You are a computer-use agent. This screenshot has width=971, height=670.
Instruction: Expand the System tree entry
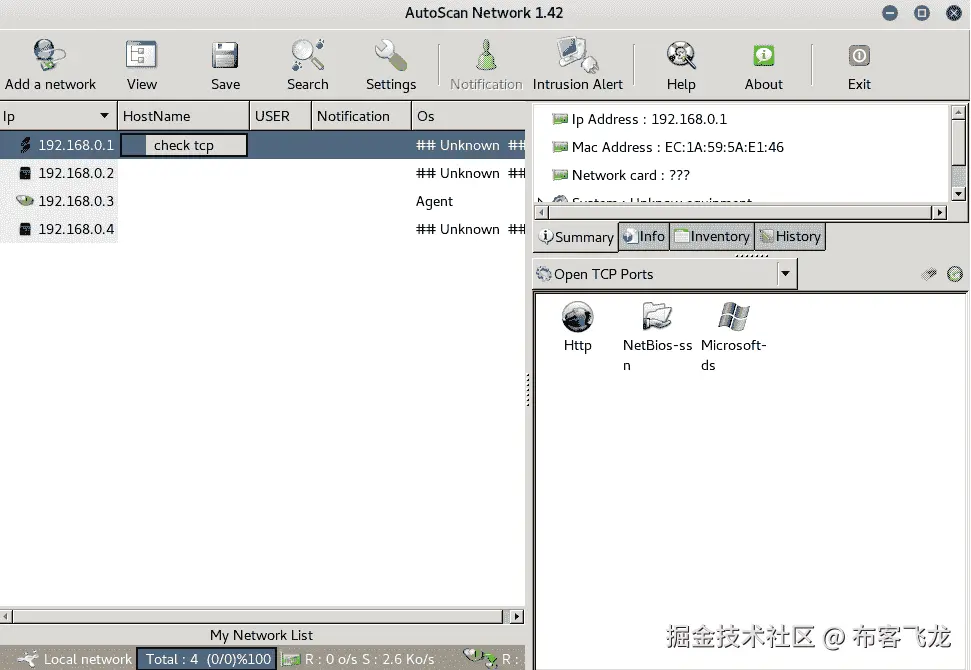pyautogui.click(x=541, y=200)
